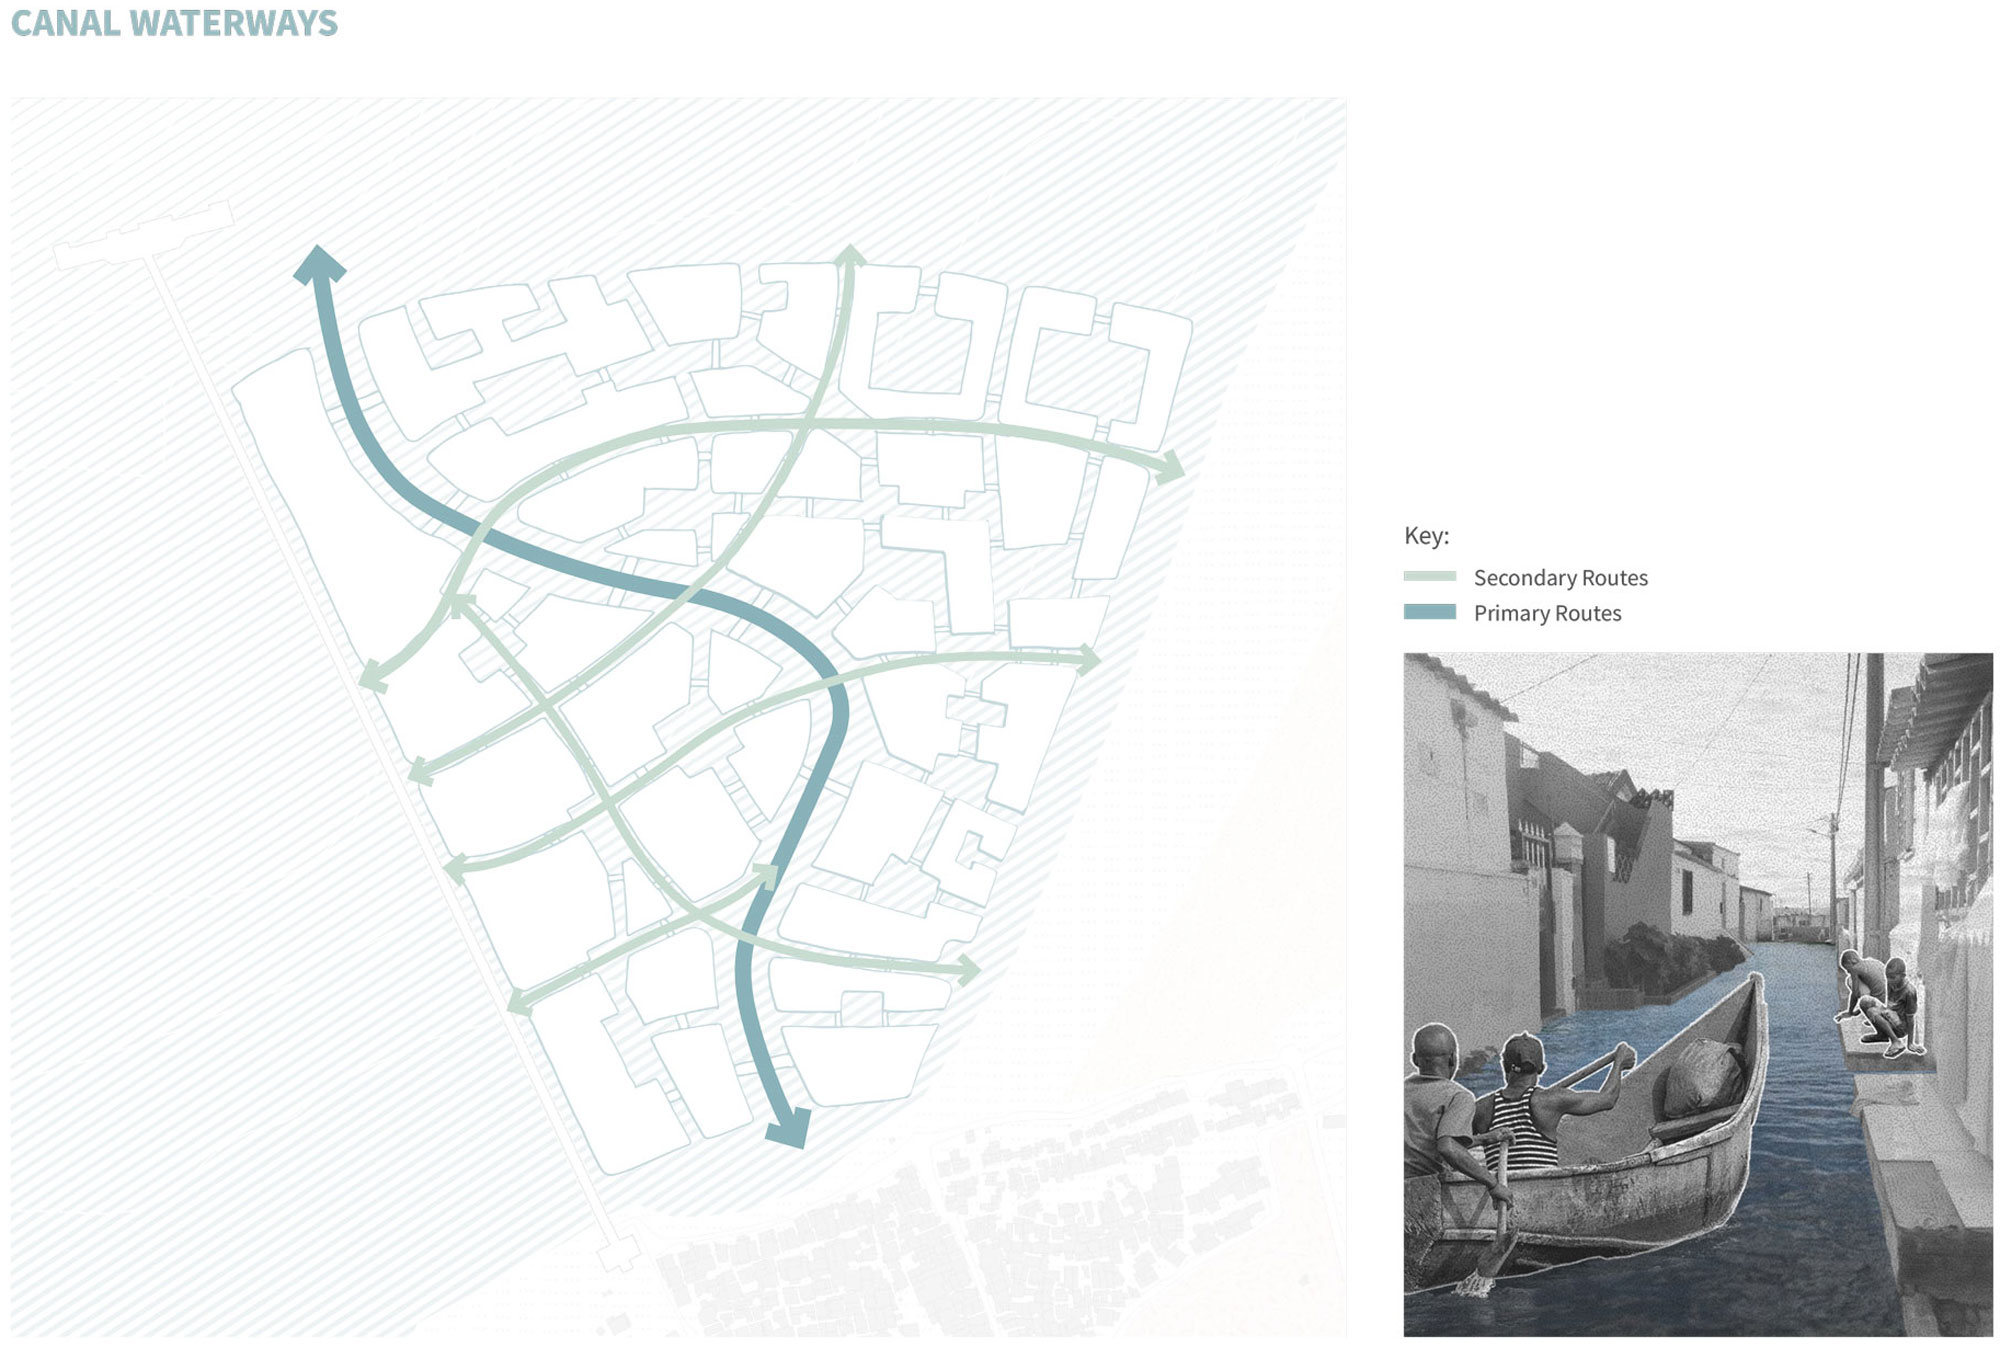Viewport: 2000px width, 1347px height.
Task: Click the "CANAL WATERWAYS" title
Action: (x=174, y=23)
